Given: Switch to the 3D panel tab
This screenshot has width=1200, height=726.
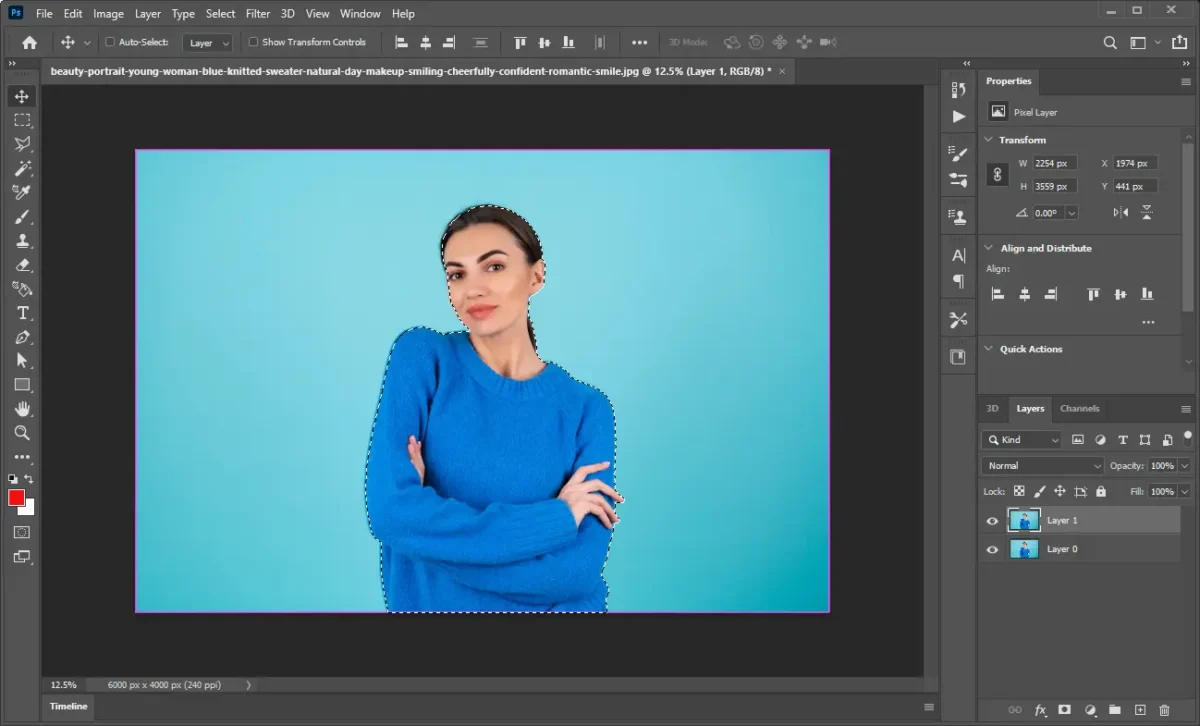Looking at the screenshot, I should (992, 408).
